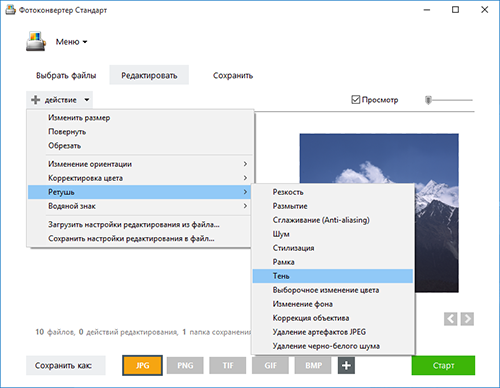
Task: Choose PNG output format
Action: (185, 365)
